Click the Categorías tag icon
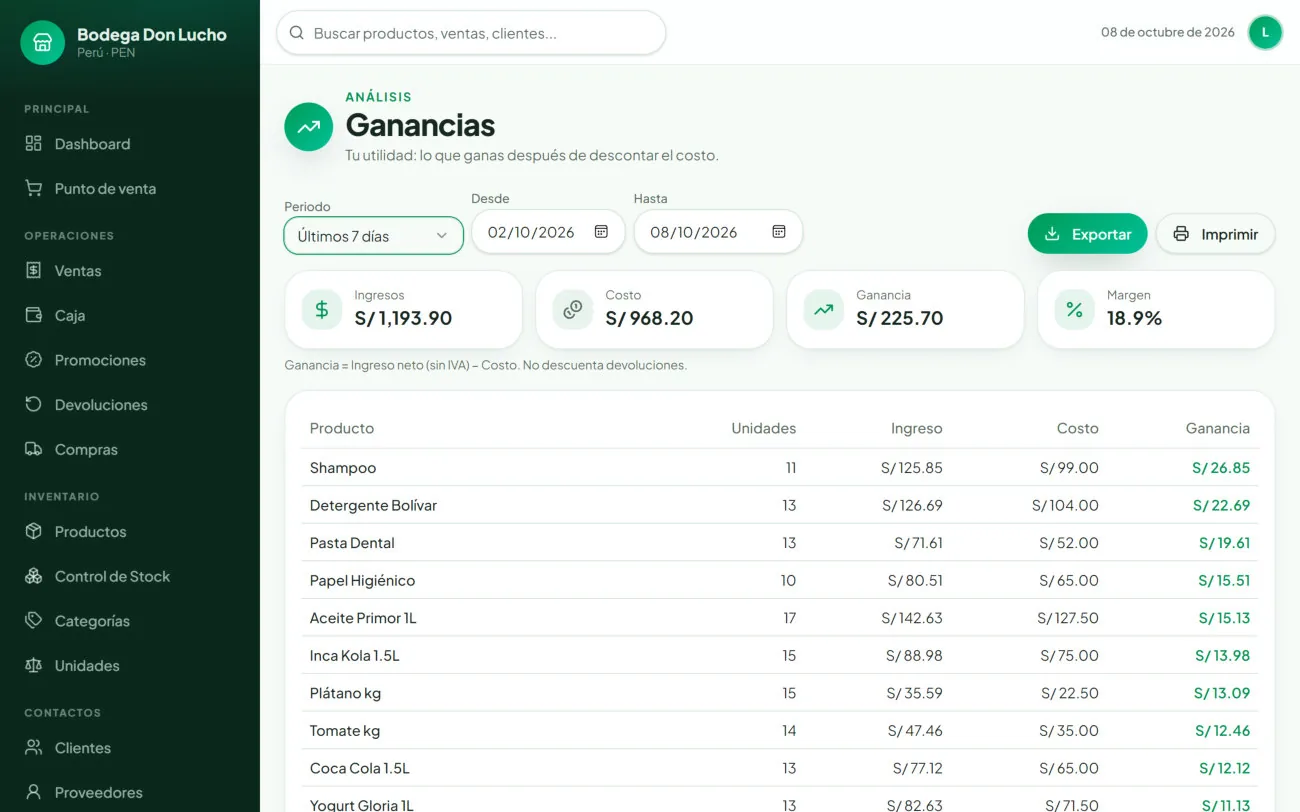 pos(34,621)
